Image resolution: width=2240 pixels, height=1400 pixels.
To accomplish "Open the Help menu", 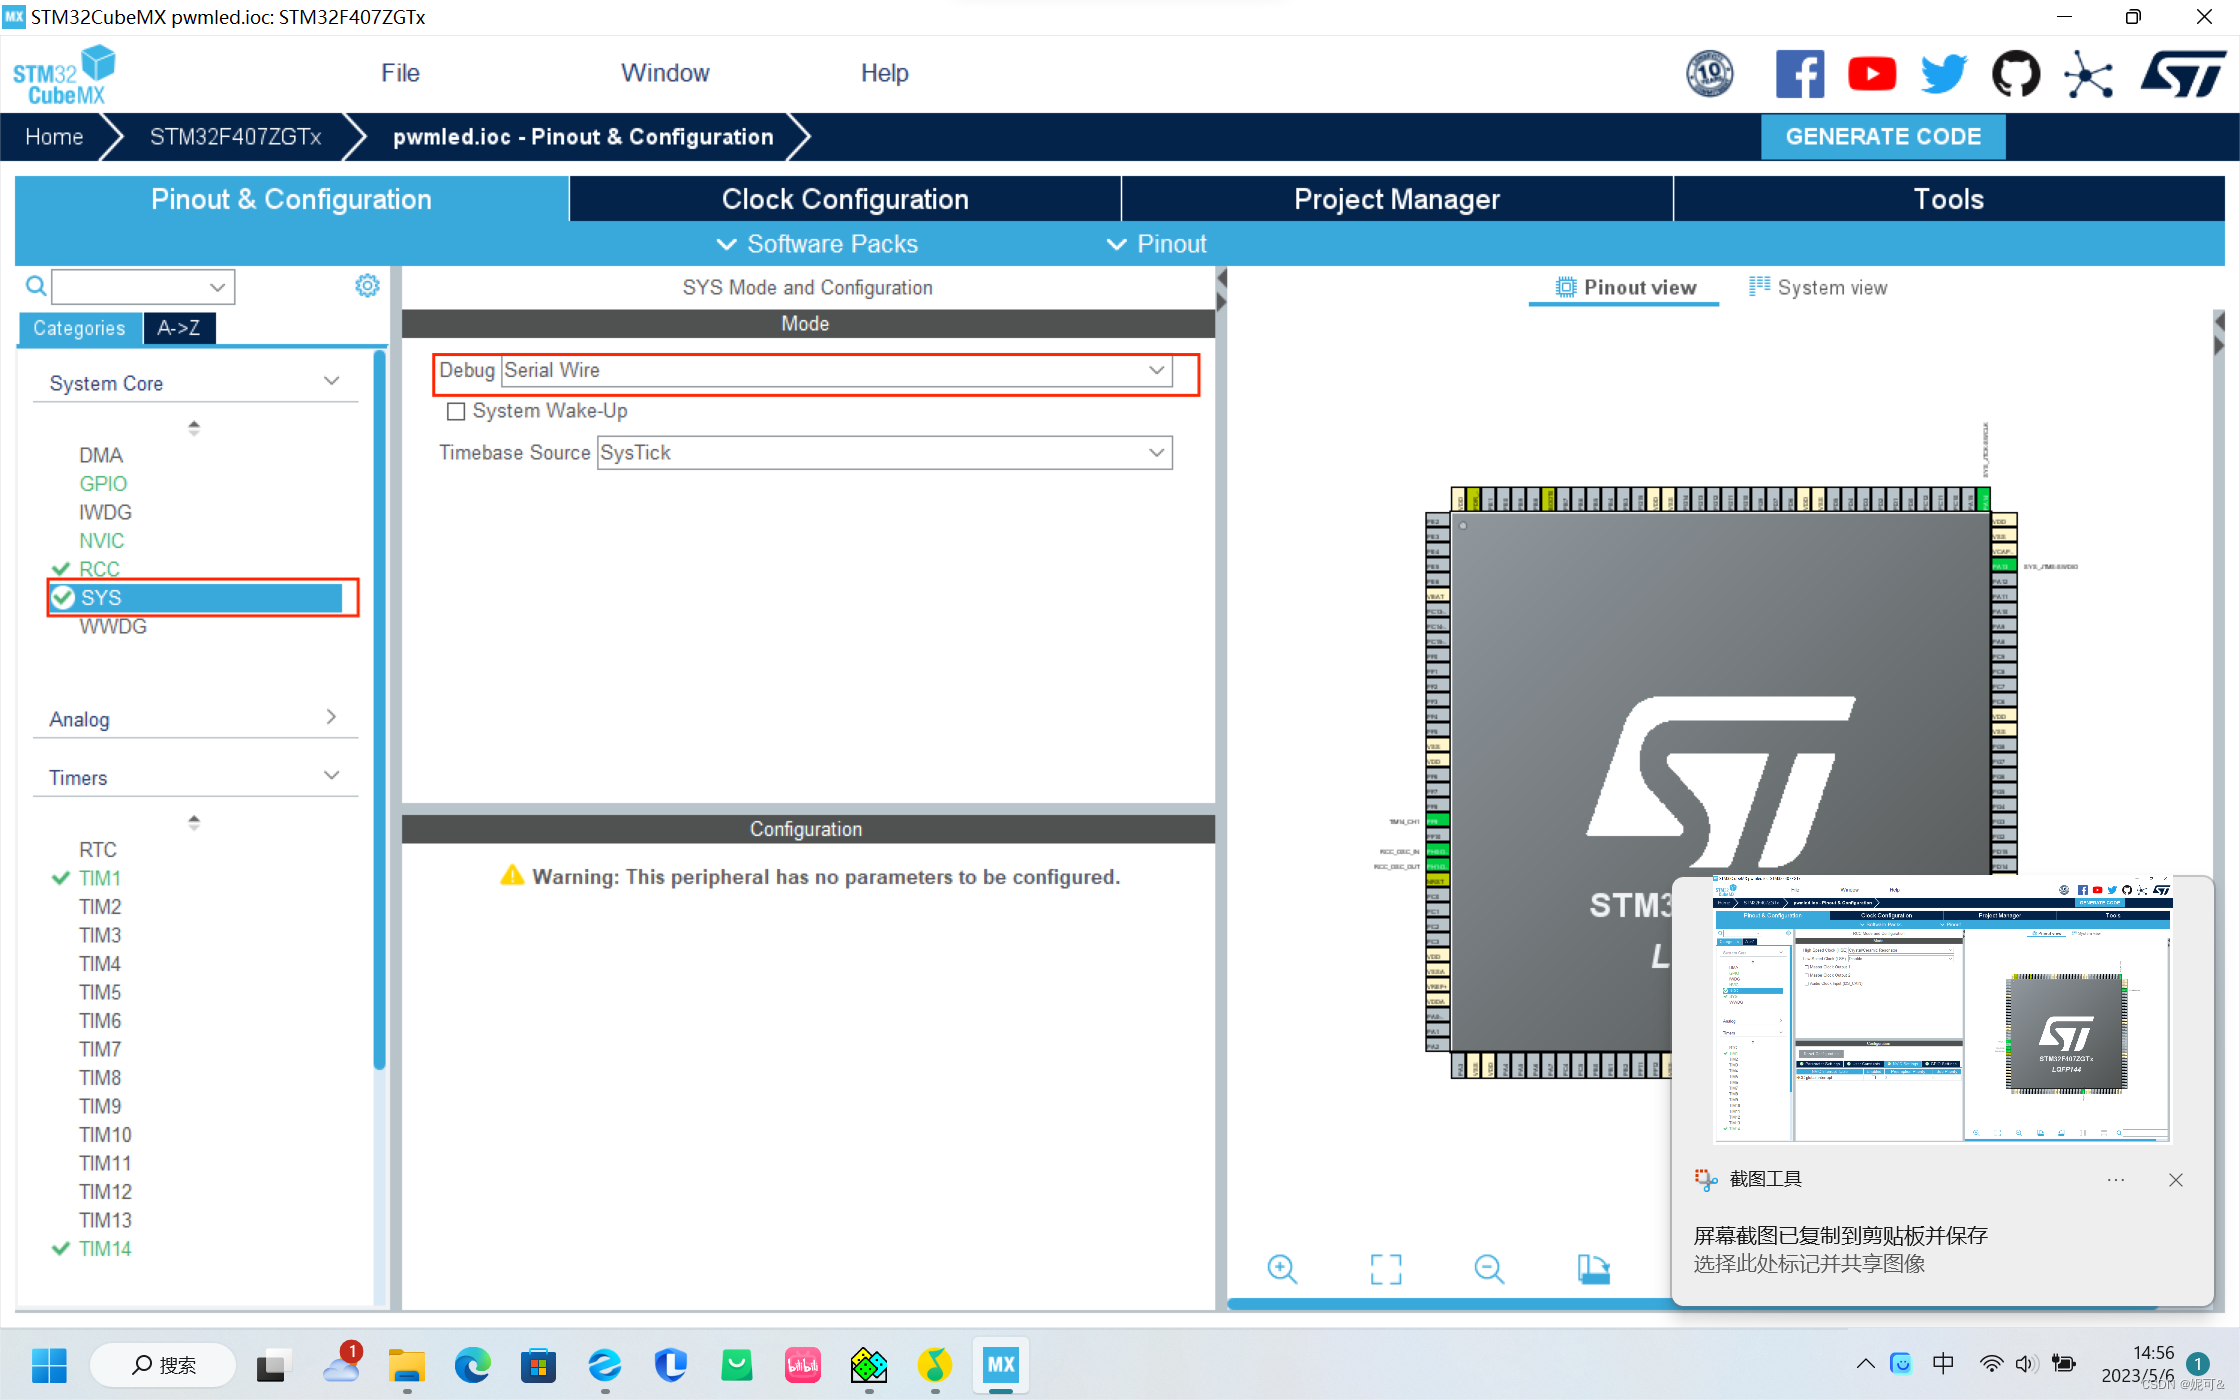I will [x=884, y=73].
